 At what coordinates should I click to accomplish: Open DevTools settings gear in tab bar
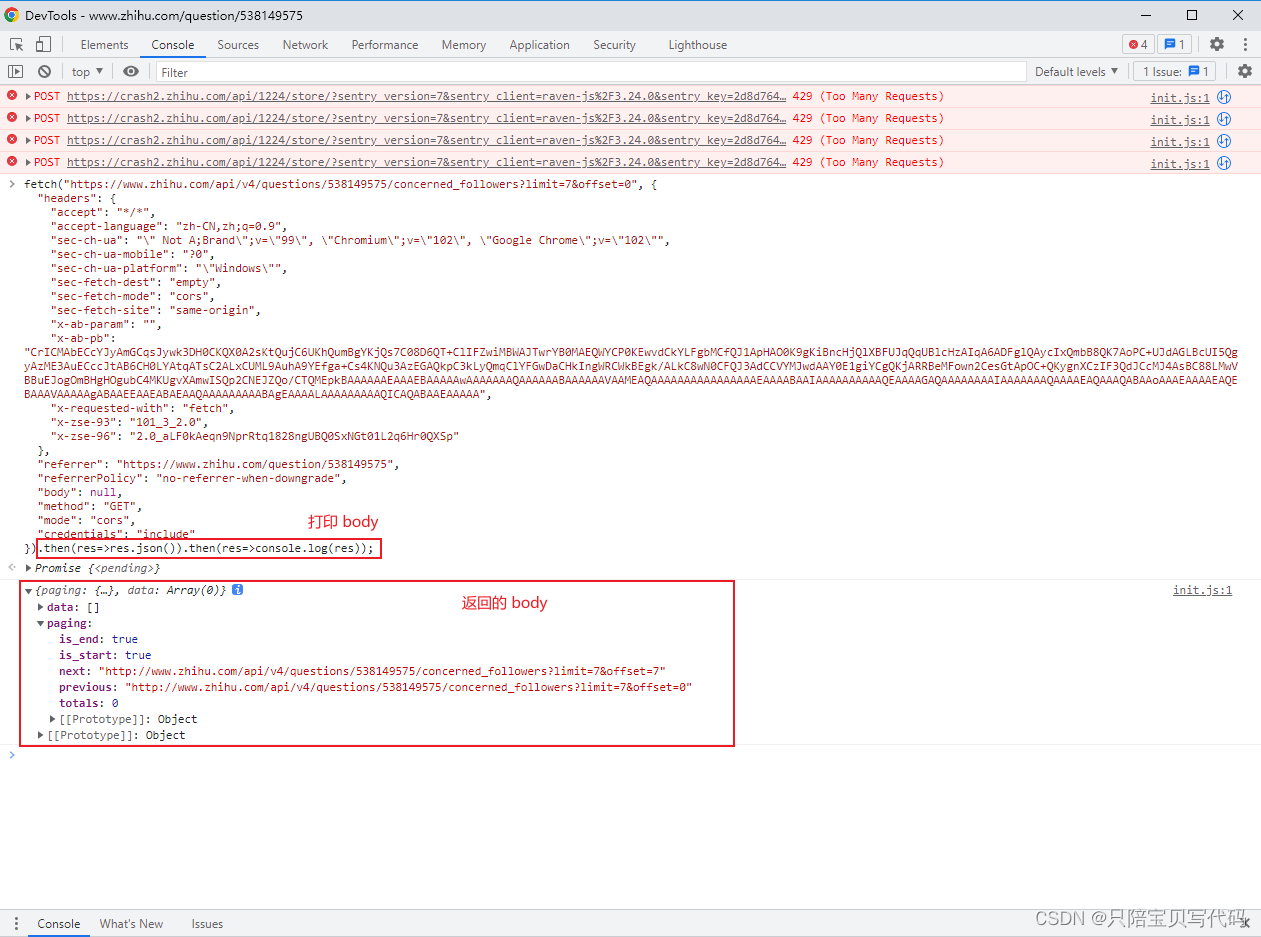pyautogui.click(x=1217, y=44)
